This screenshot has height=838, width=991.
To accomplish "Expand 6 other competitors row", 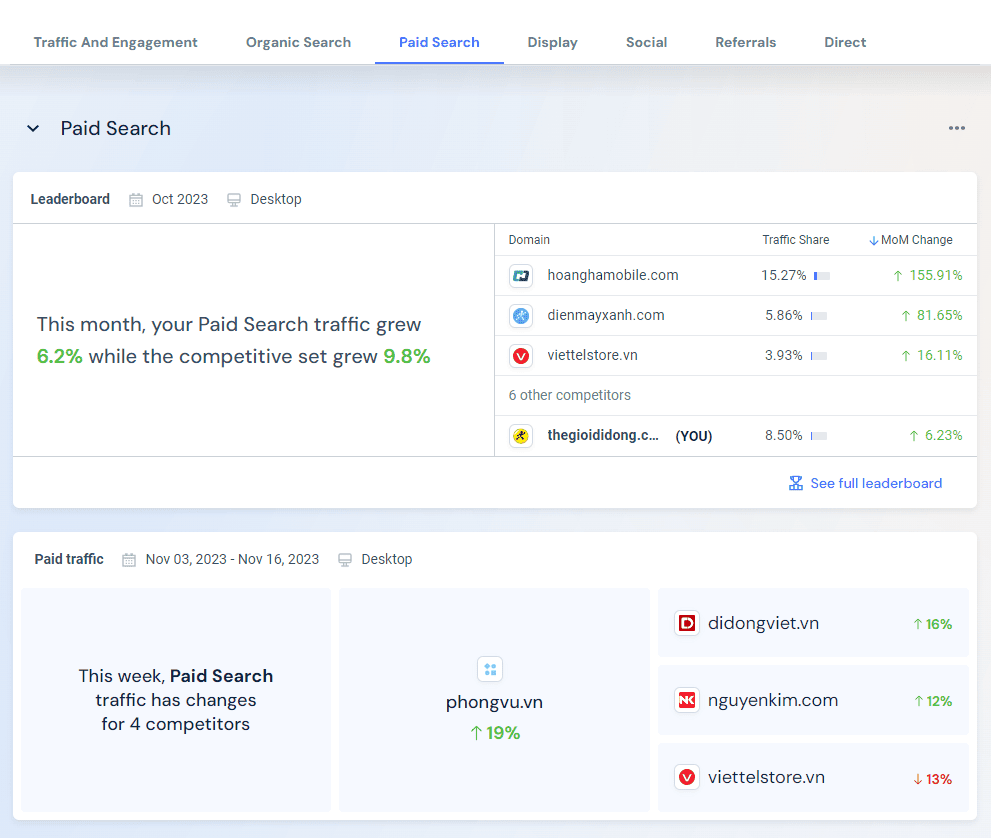I will click(736, 396).
